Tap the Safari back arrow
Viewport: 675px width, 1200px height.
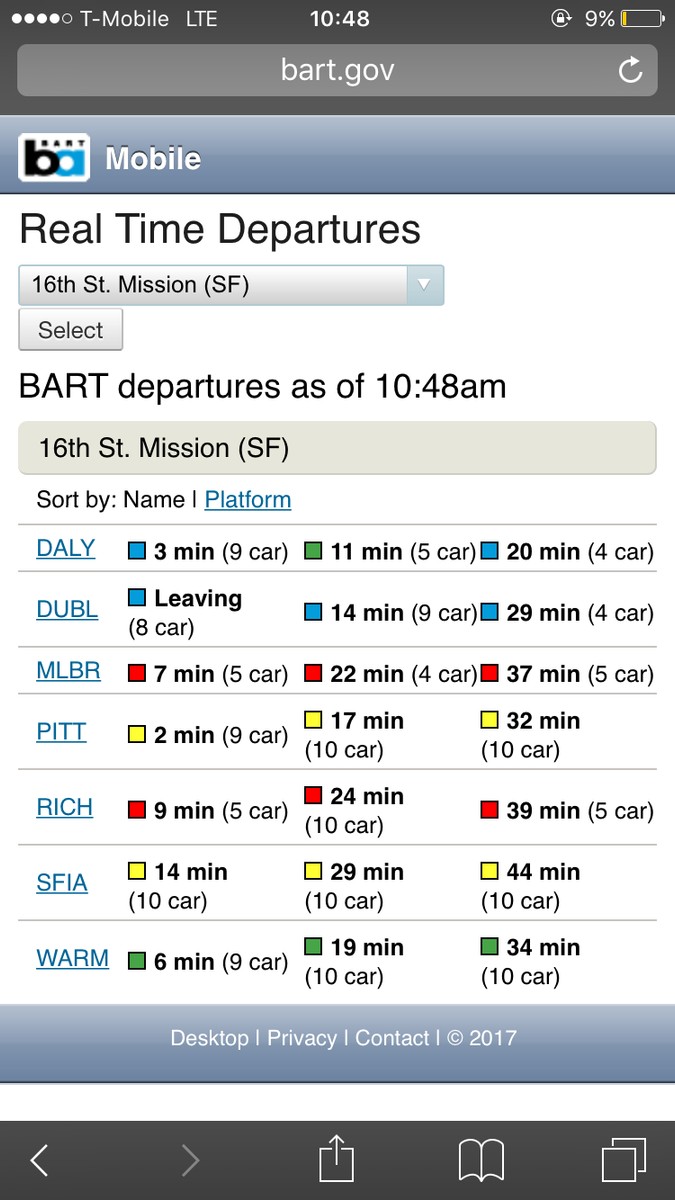click(x=38, y=1160)
